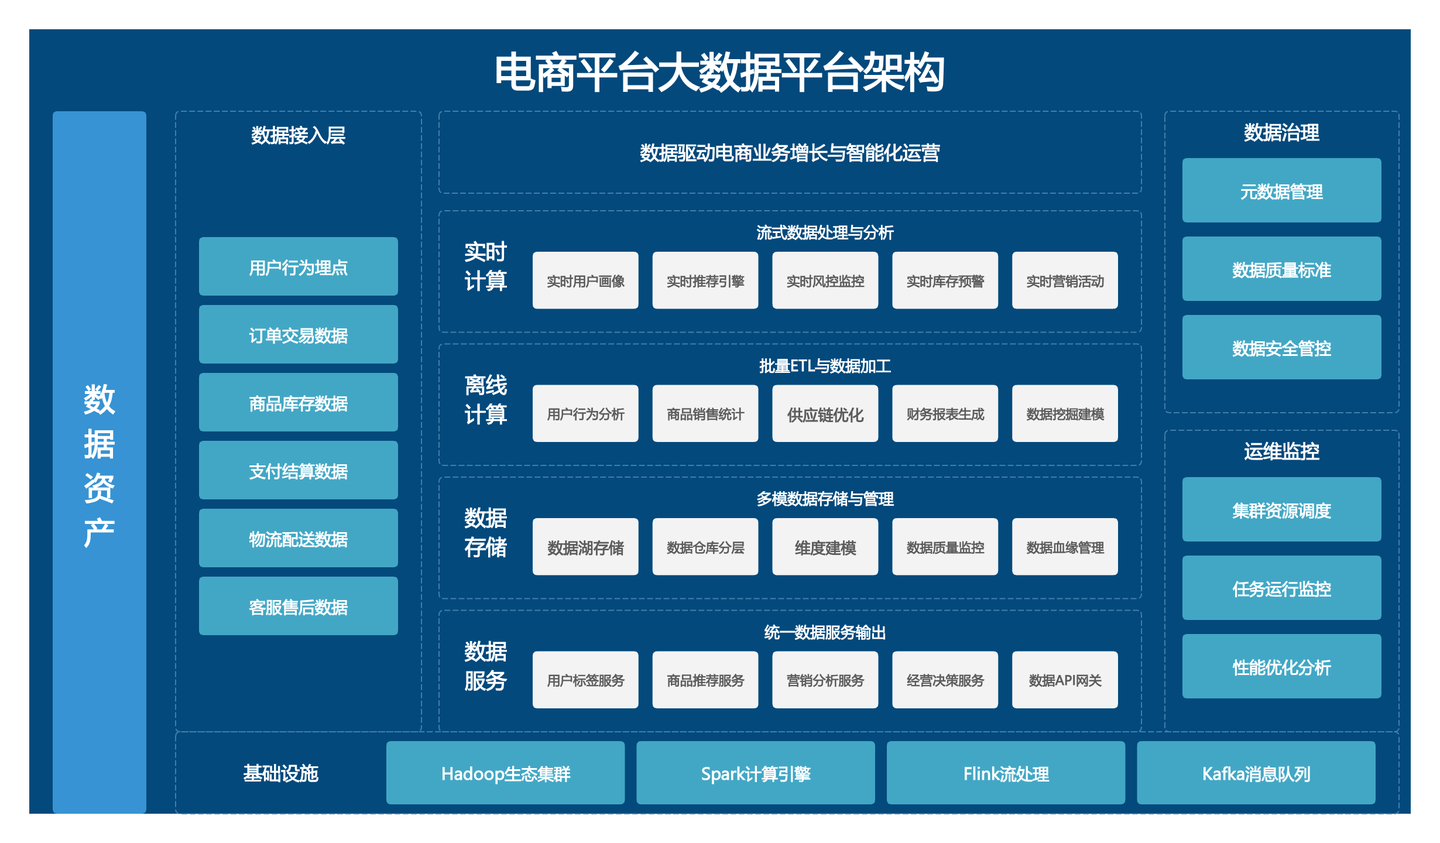Click the 元数据管理 block
The width and height of the screenshot is (1440, 843).
pyautogui.click(x=1281, y=190)
